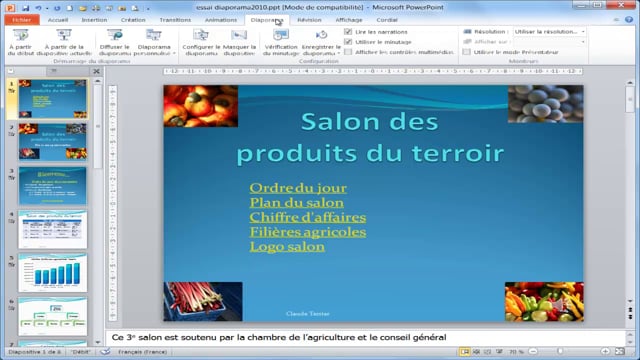Open Microsoft PowerPoint help question mark
The height and width of the screenshot is (360, 640).
(x=629, y=19)
